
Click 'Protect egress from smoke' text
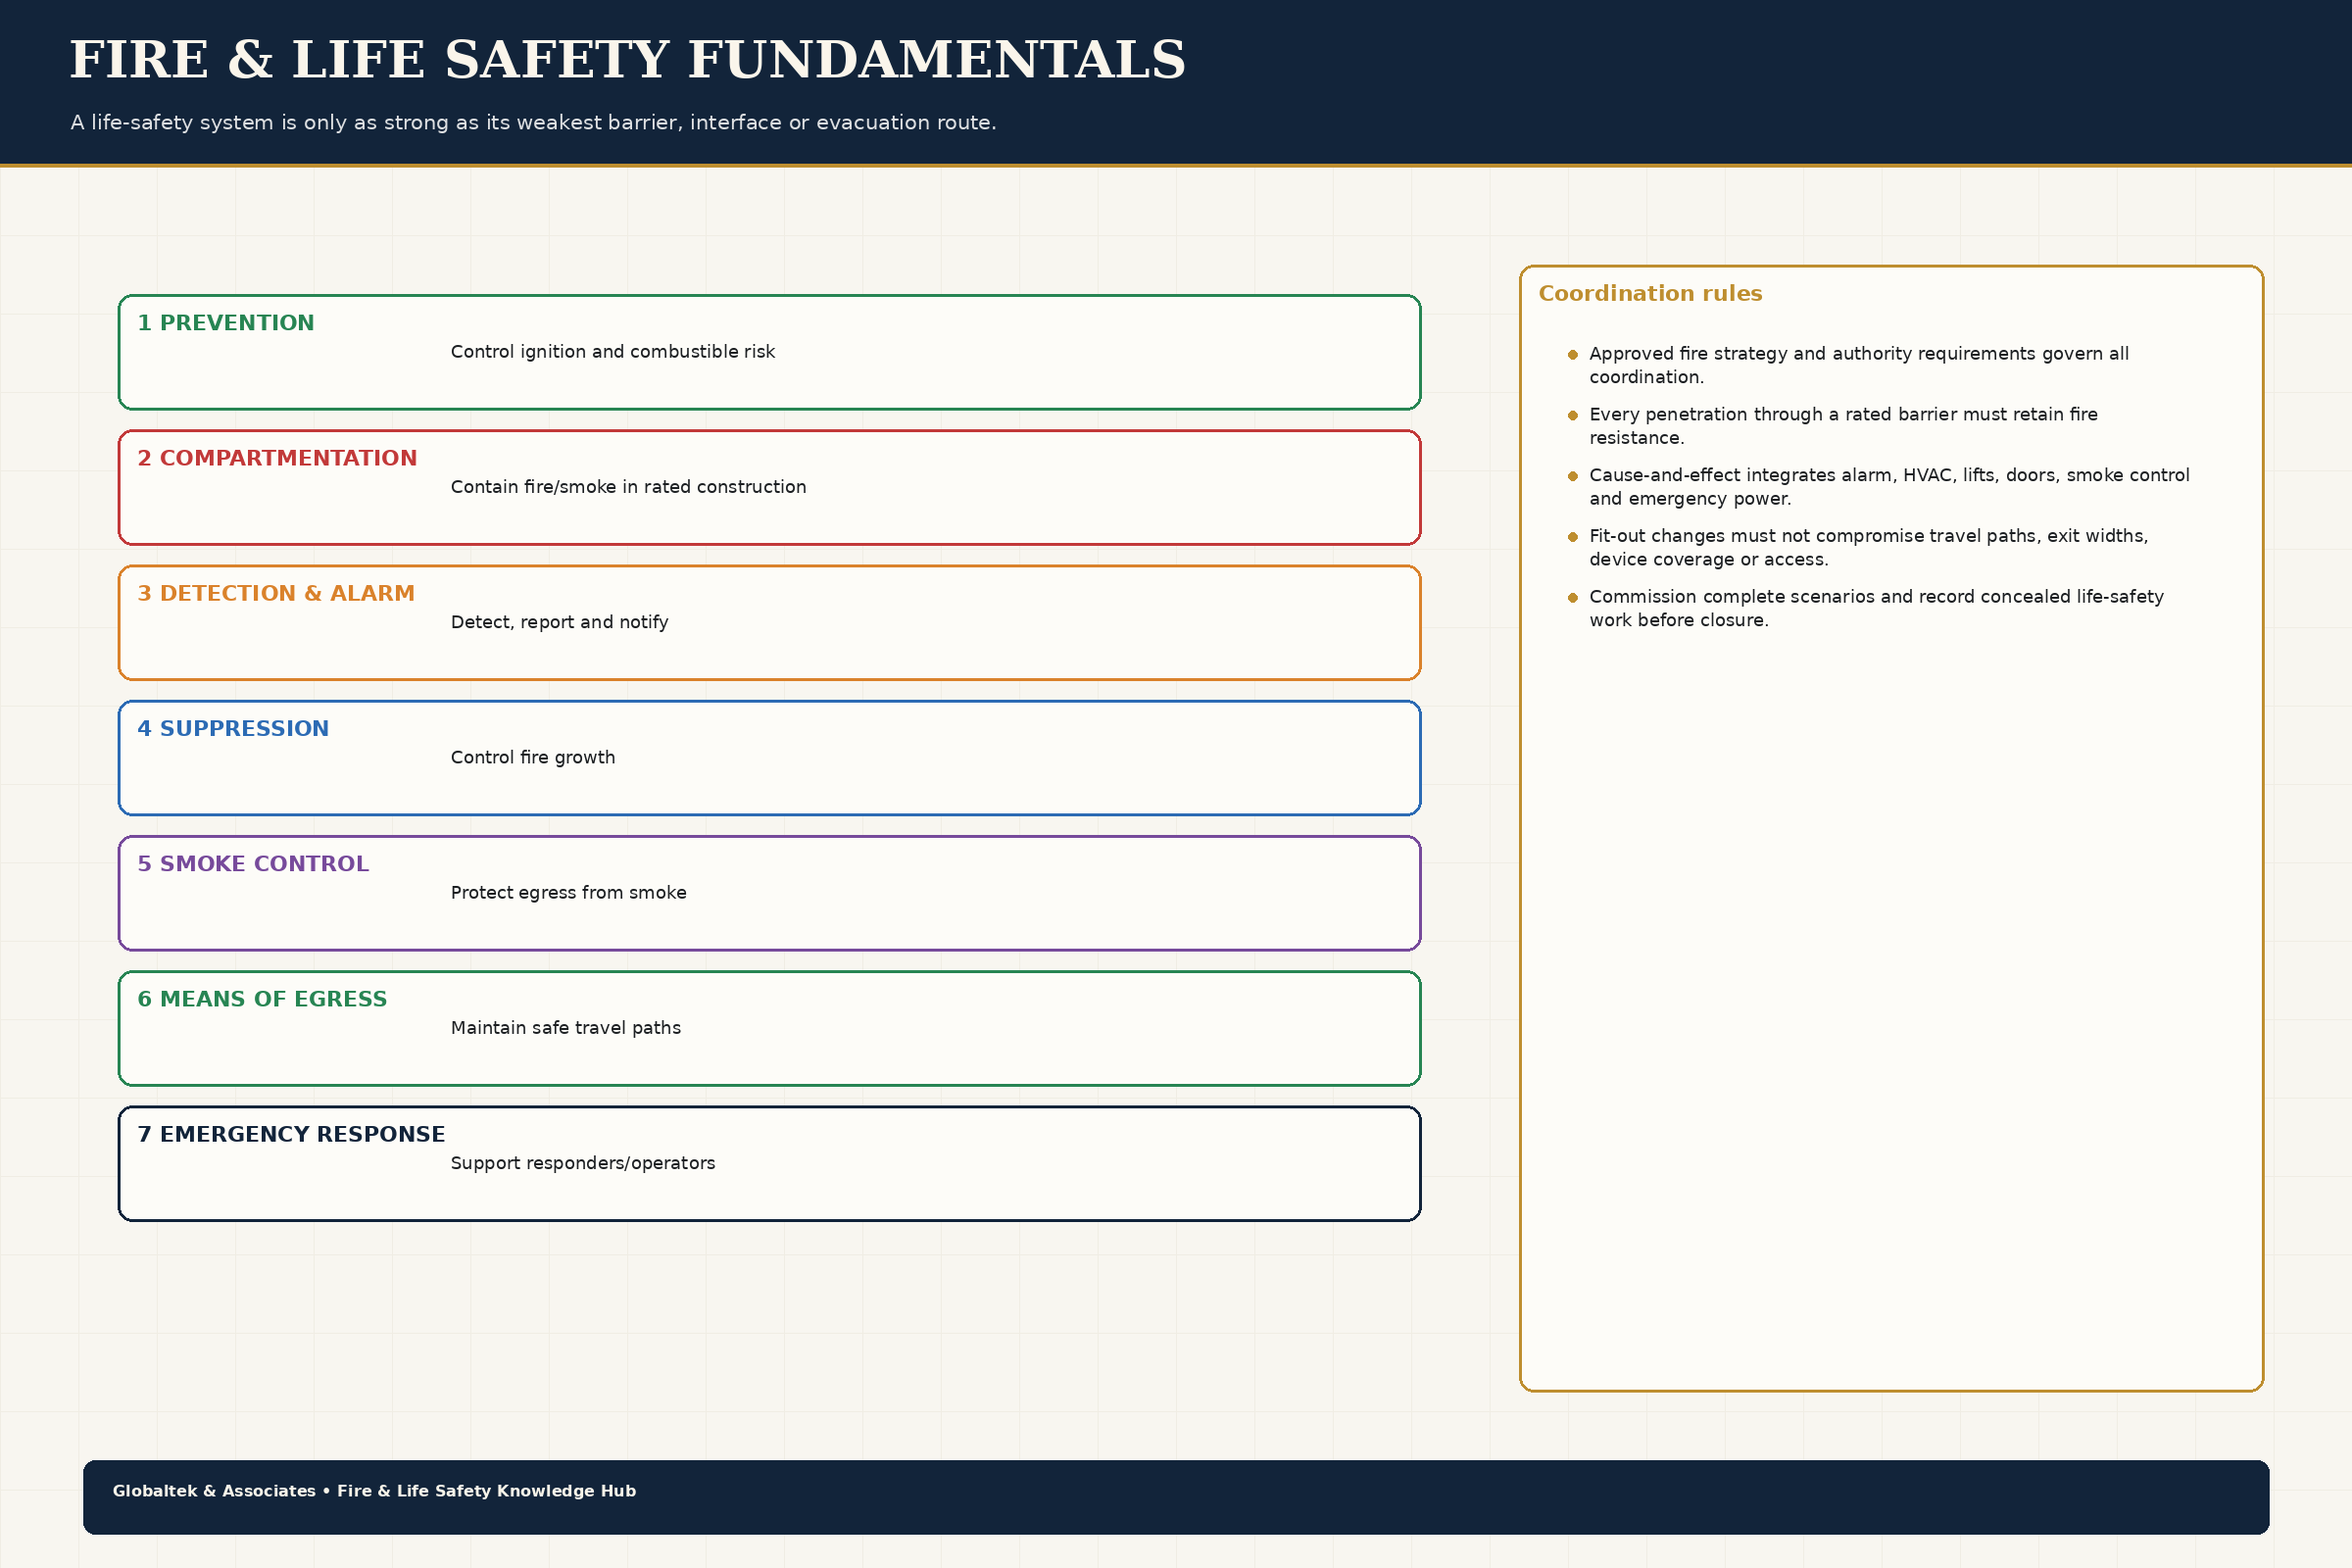tap(568, 892)
